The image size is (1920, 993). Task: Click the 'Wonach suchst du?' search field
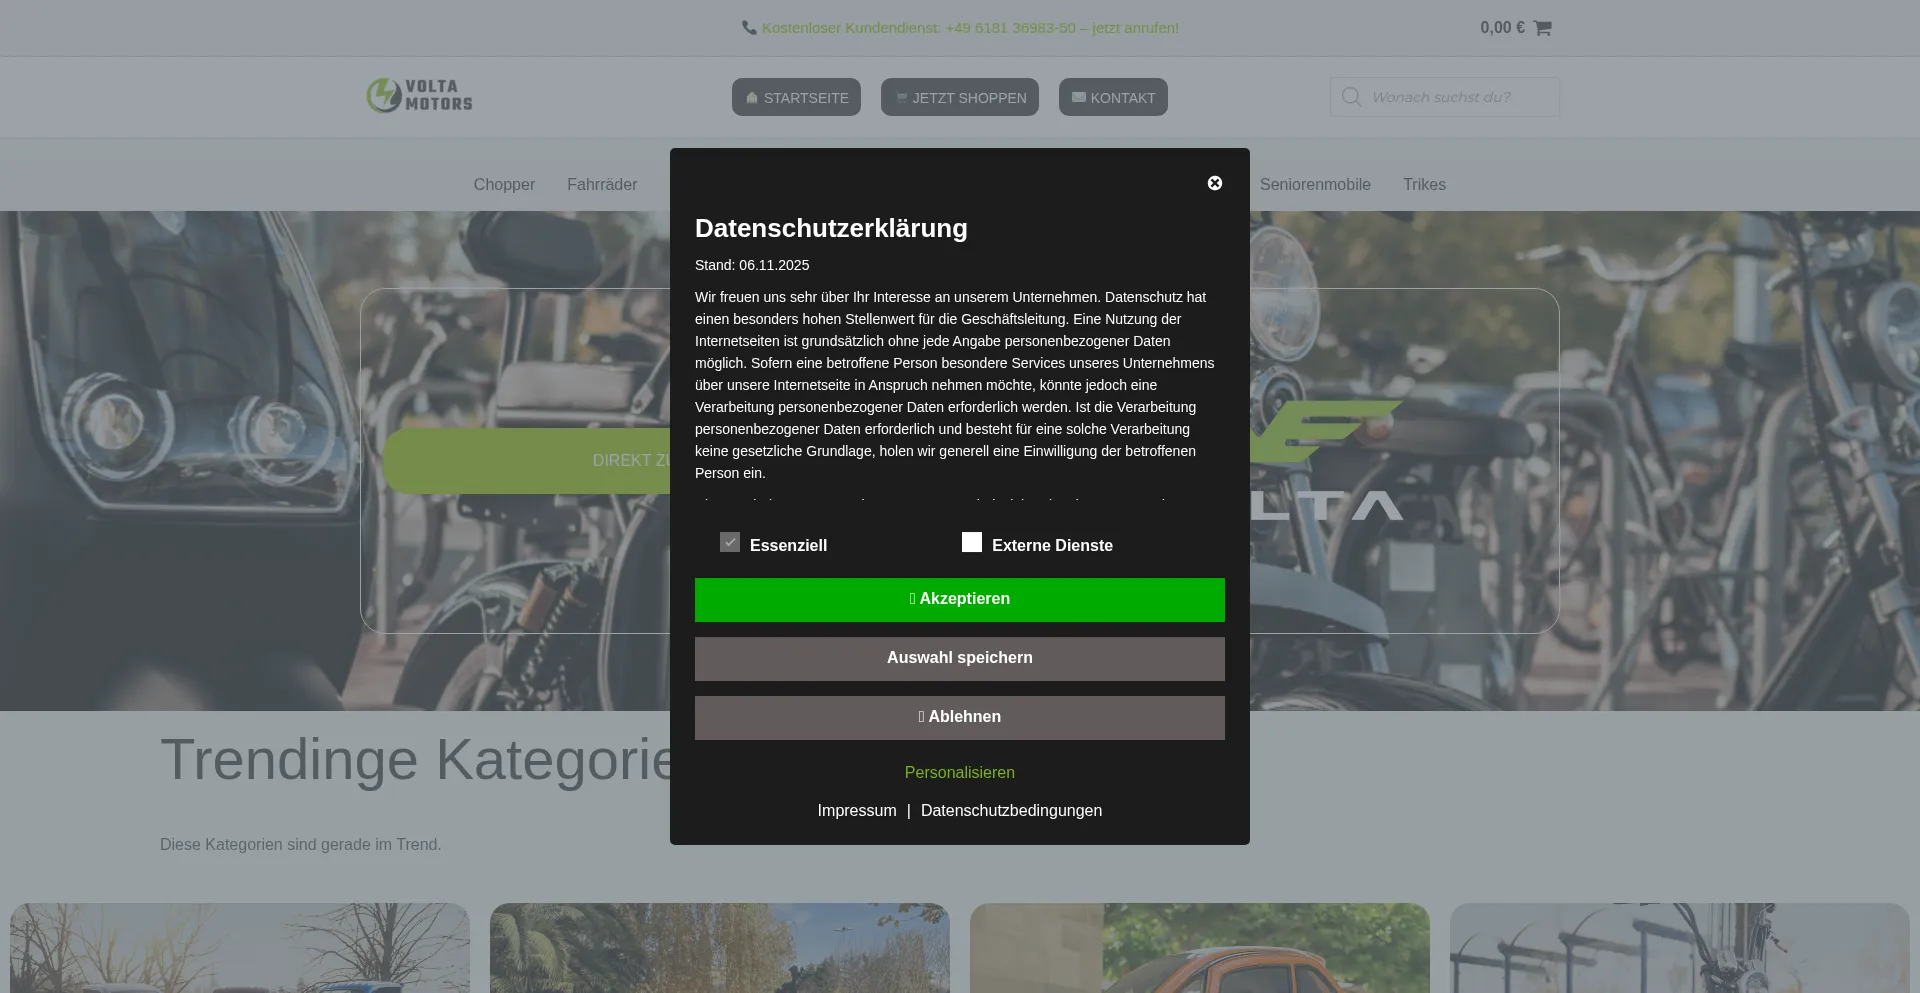[x=1460, y=97]
